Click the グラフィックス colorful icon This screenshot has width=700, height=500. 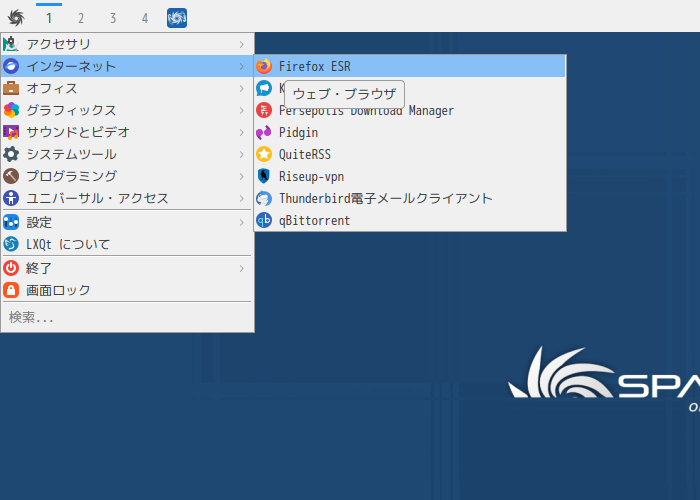(x=11, y=110)
